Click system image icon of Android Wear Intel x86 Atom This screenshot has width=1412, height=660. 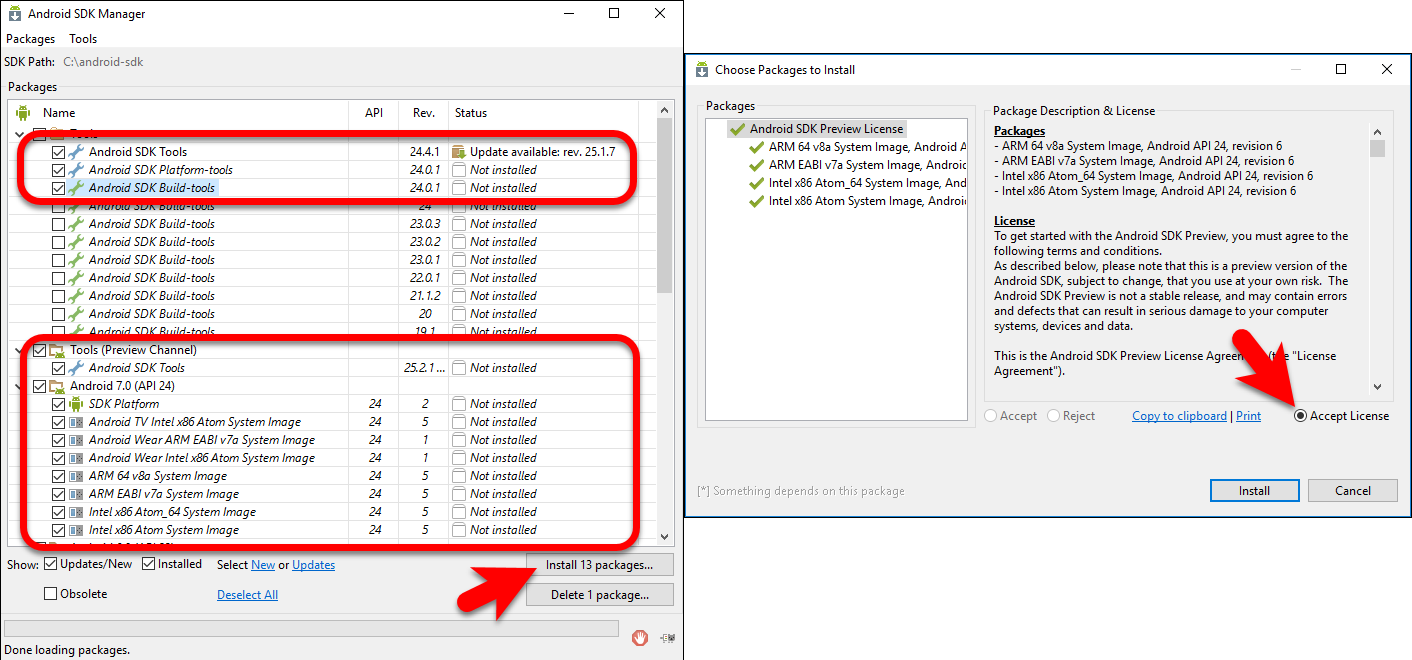76,458
